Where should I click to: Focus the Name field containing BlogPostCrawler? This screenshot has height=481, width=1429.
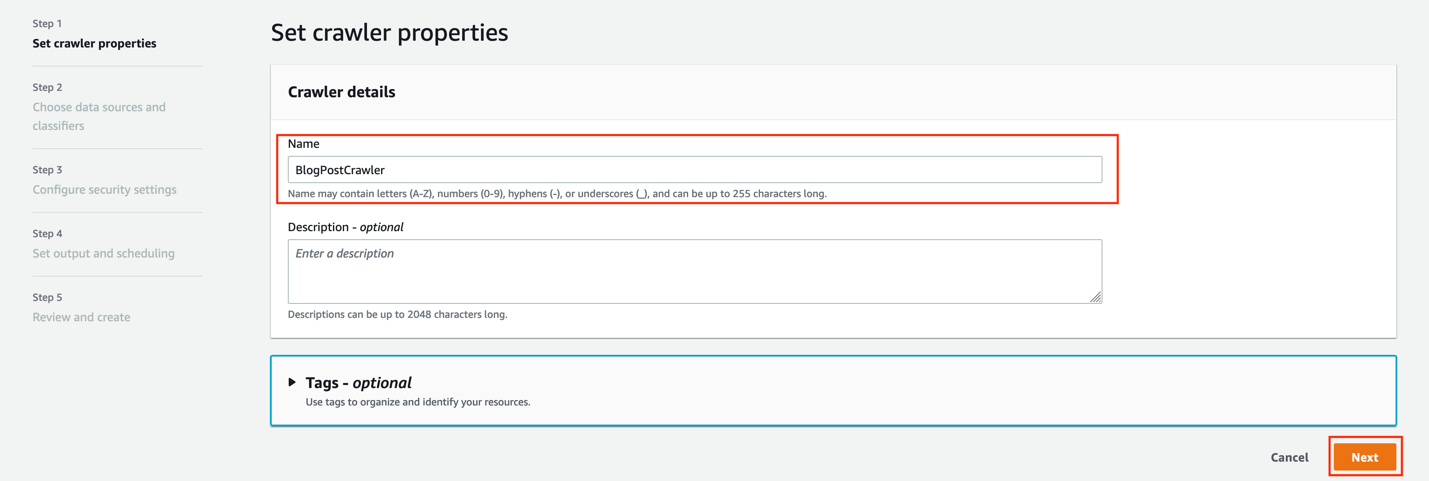point(694,170)
